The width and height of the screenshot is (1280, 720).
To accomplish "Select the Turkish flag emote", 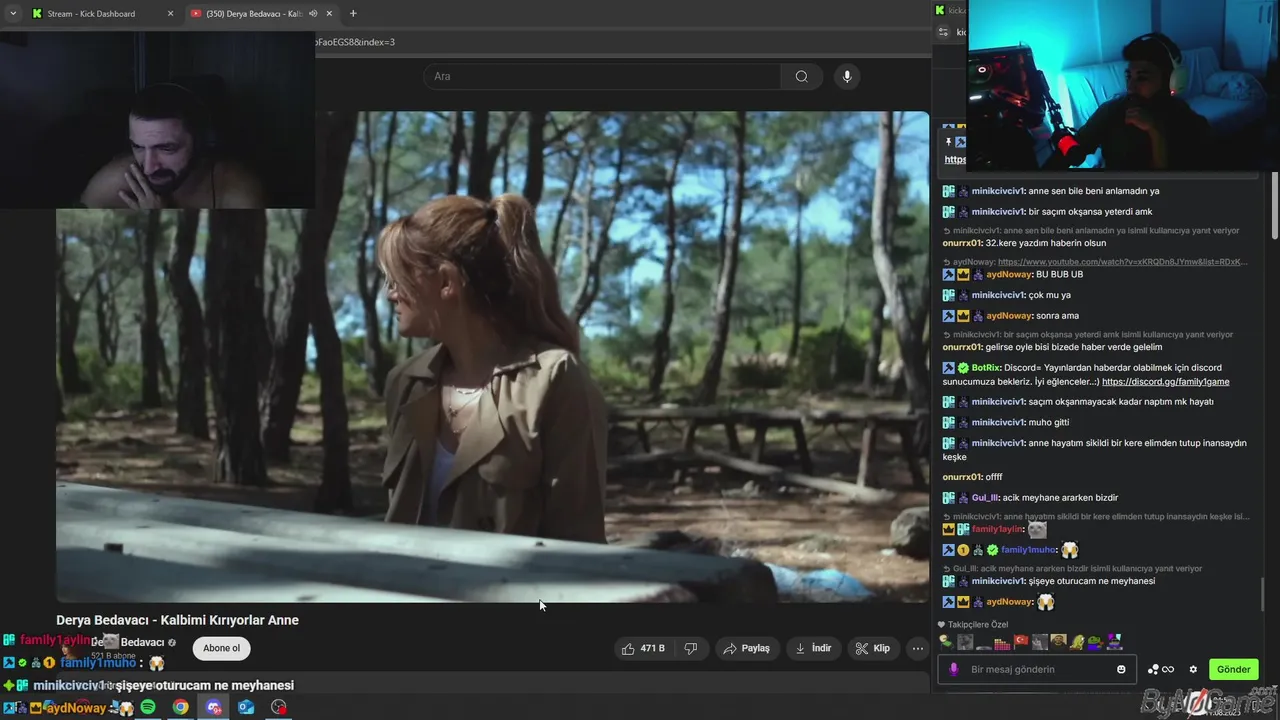I will tap(1021, 642).
